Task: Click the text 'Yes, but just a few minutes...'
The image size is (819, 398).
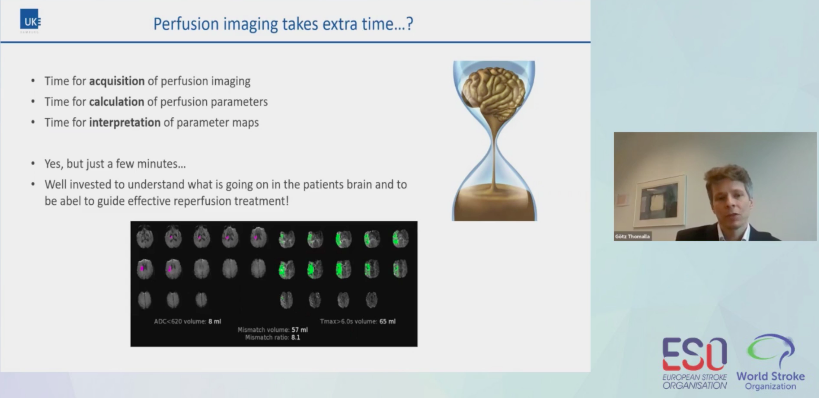Action: click(x=115, y=164)
